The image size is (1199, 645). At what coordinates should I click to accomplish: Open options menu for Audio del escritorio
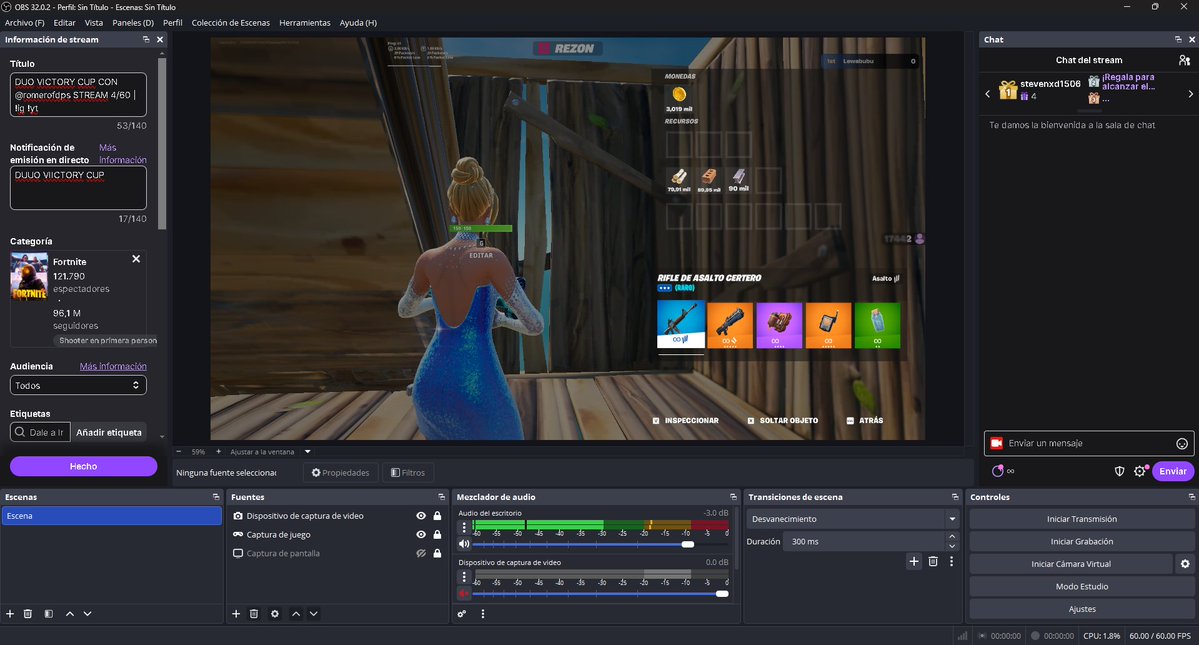click(463, 527)
